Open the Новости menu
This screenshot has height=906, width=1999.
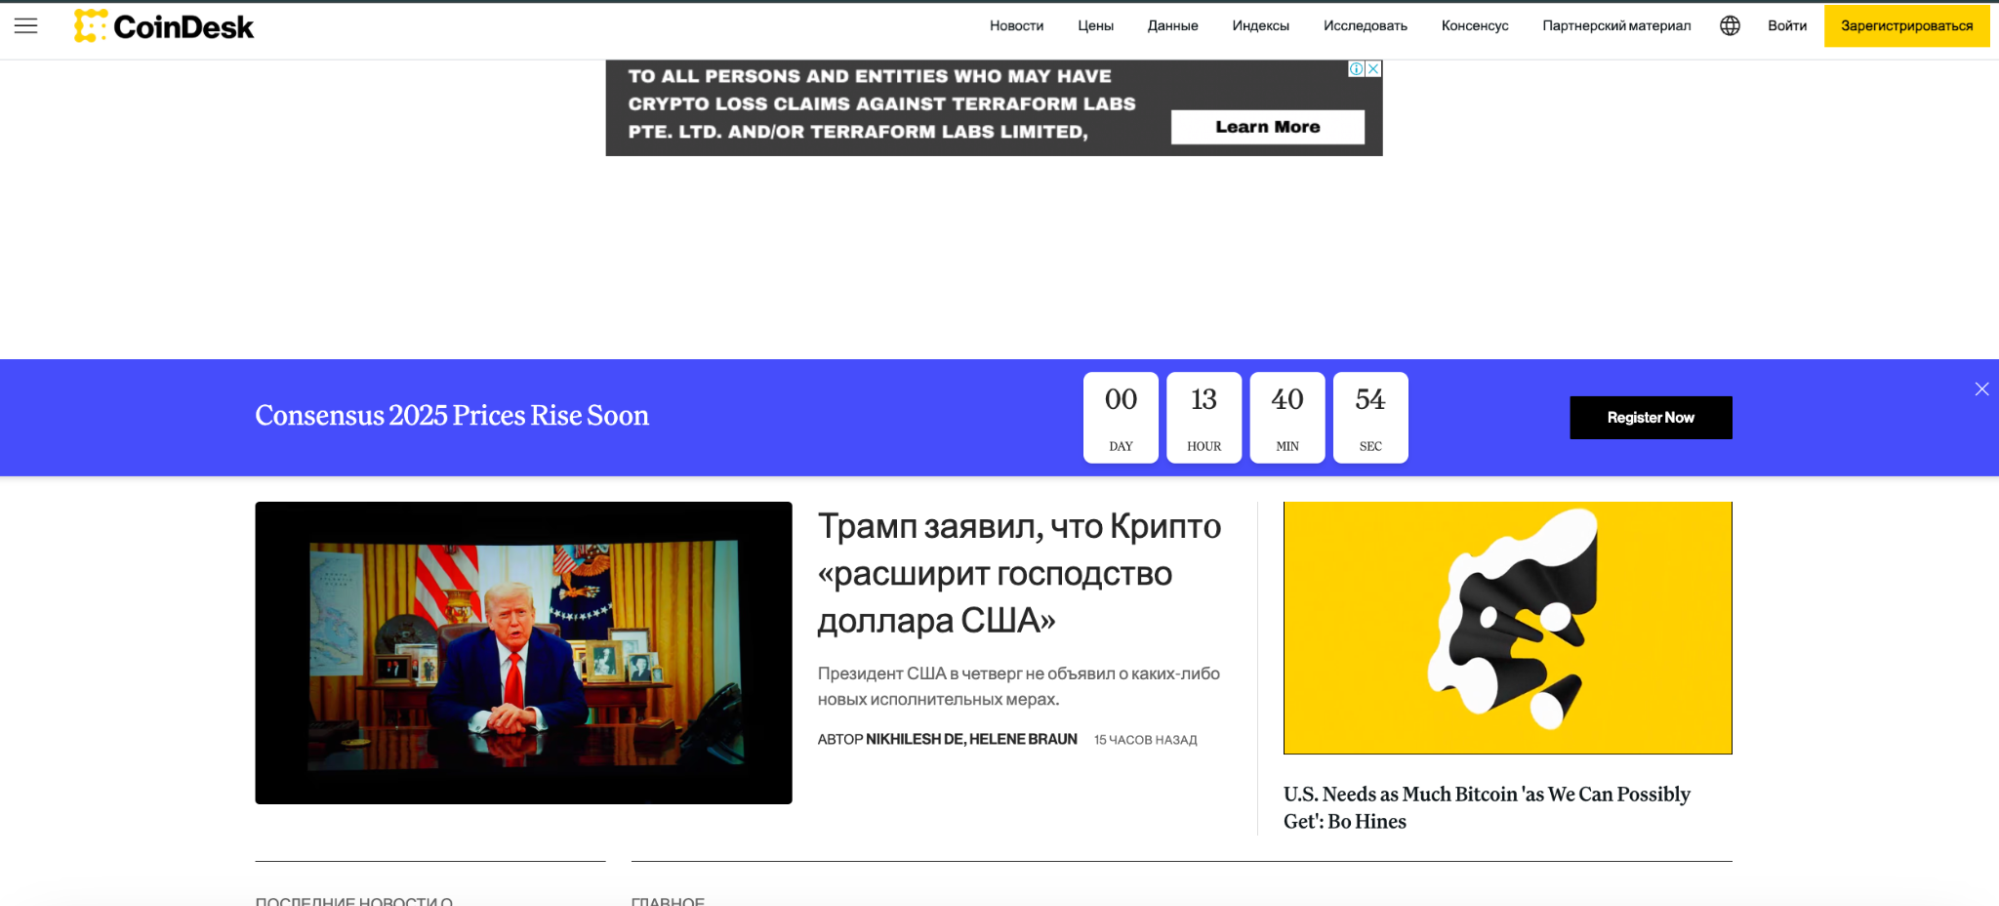pyautogui.click(x=1016, y=26)
